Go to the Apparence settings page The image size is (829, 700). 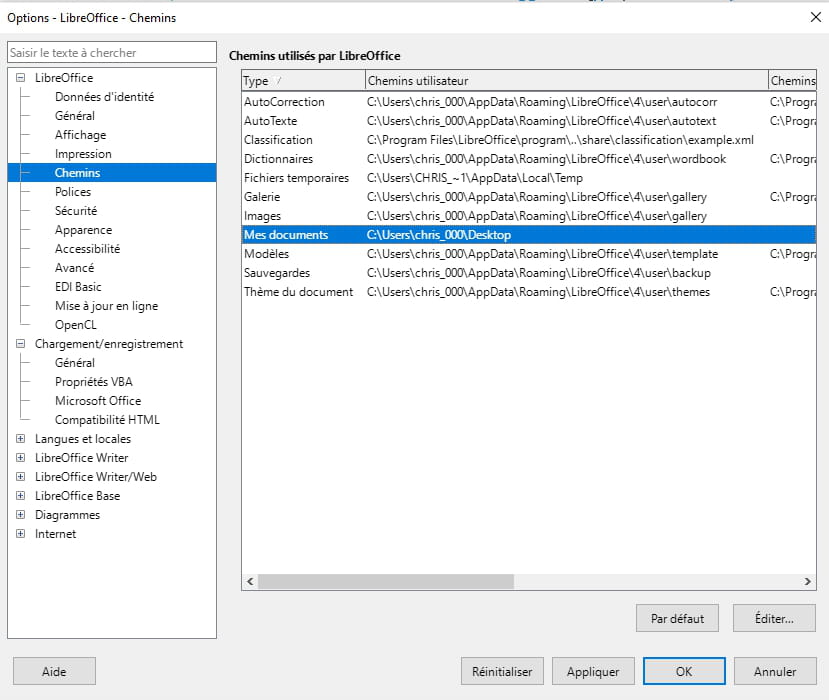tap(83, 230)
